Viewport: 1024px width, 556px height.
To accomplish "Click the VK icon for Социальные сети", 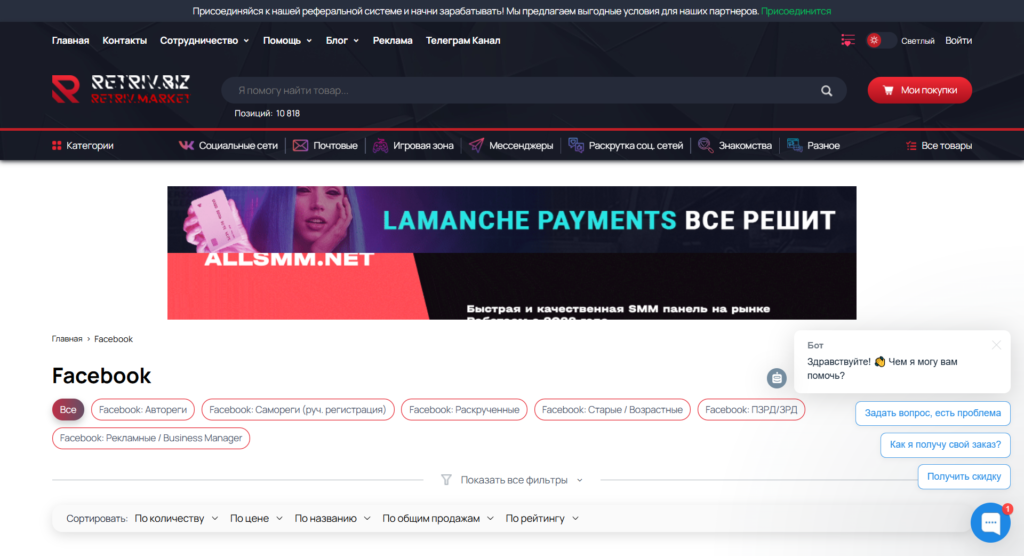I will point(186,146).
